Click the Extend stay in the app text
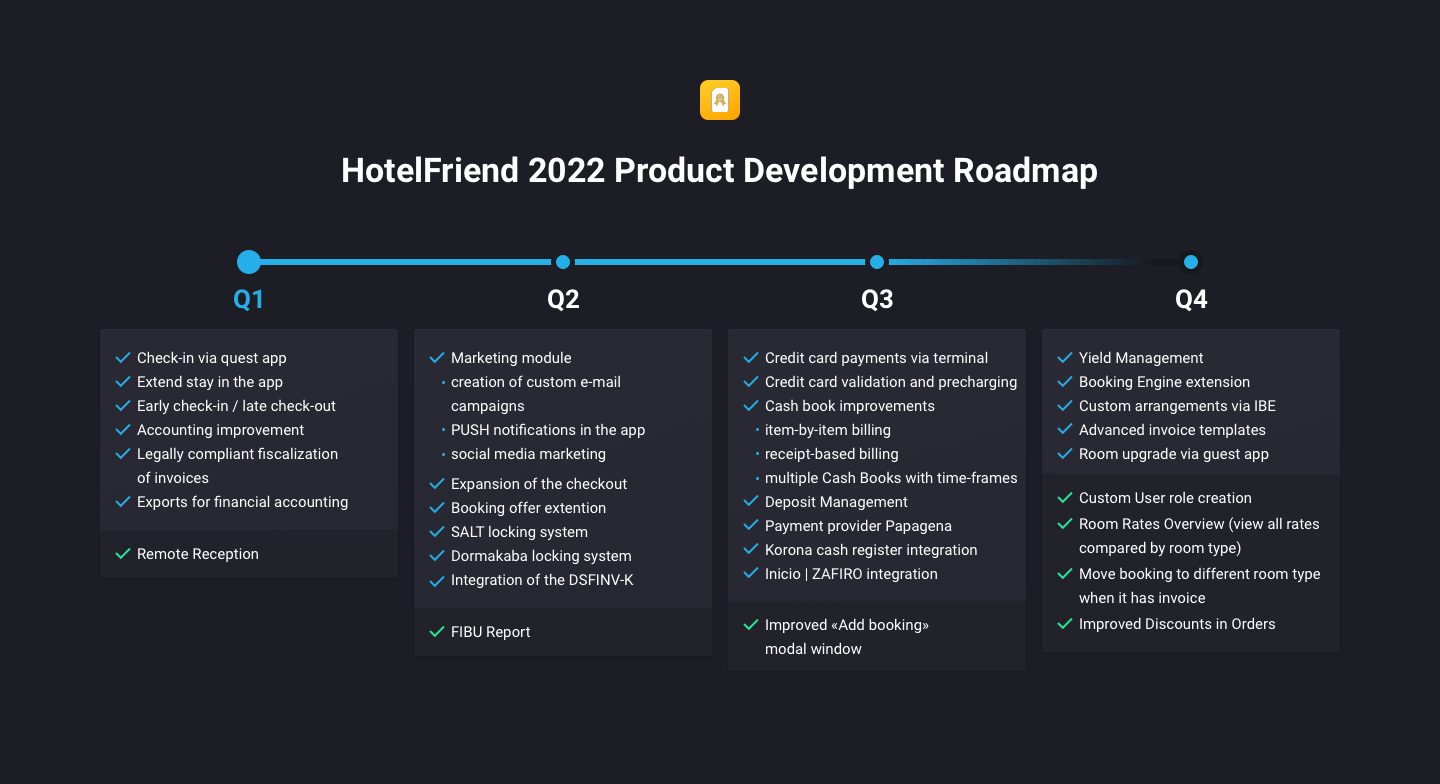1440x784 pixels. 210,382
